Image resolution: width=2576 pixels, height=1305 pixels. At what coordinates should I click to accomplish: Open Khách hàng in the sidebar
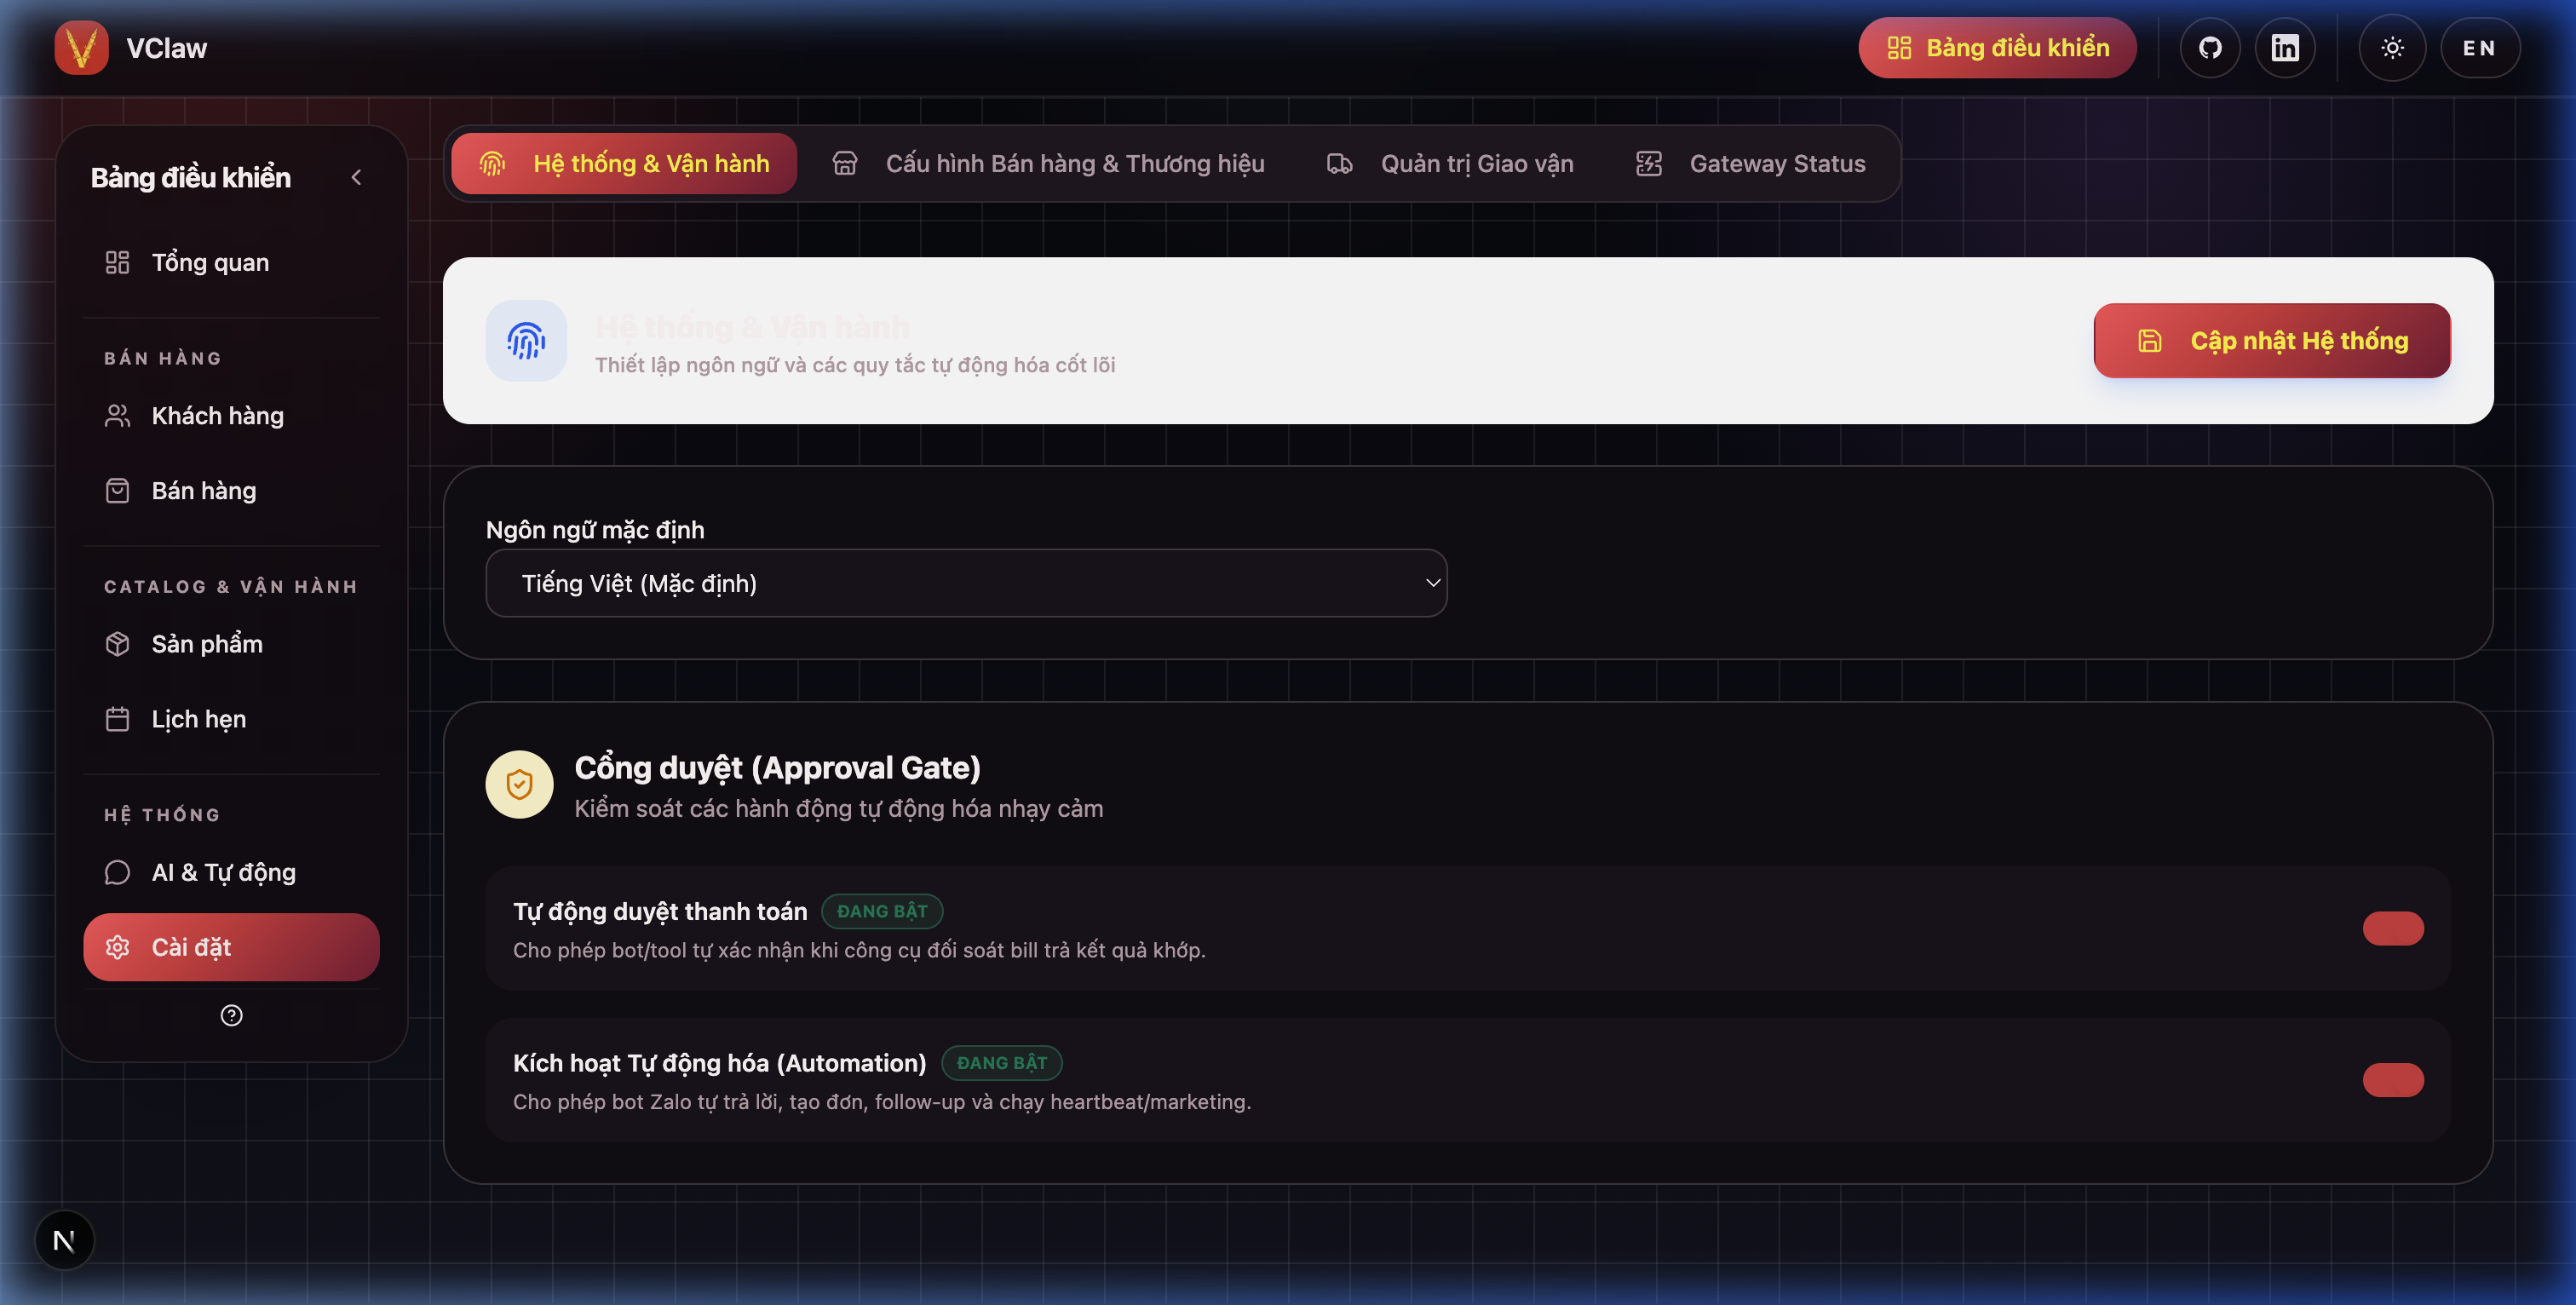pyautogui.click(x=231, y=416)
